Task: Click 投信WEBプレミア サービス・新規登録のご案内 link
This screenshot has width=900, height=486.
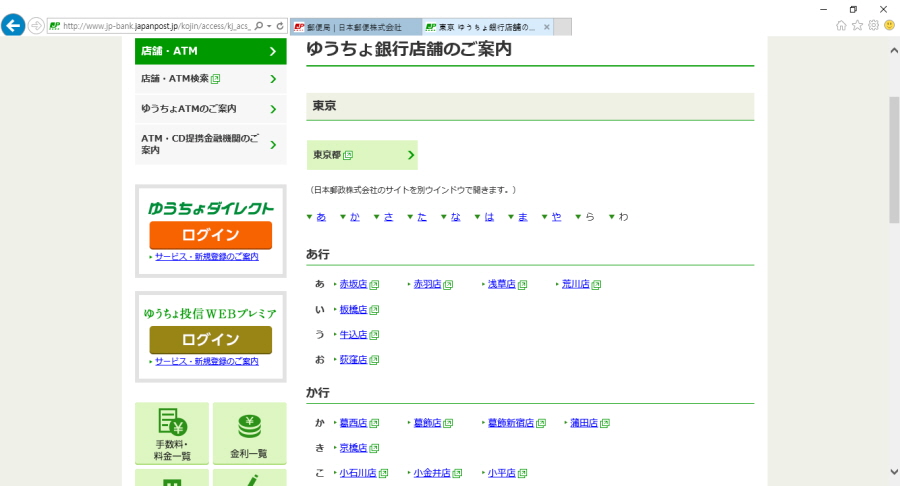Action: [x=207, y=361]
